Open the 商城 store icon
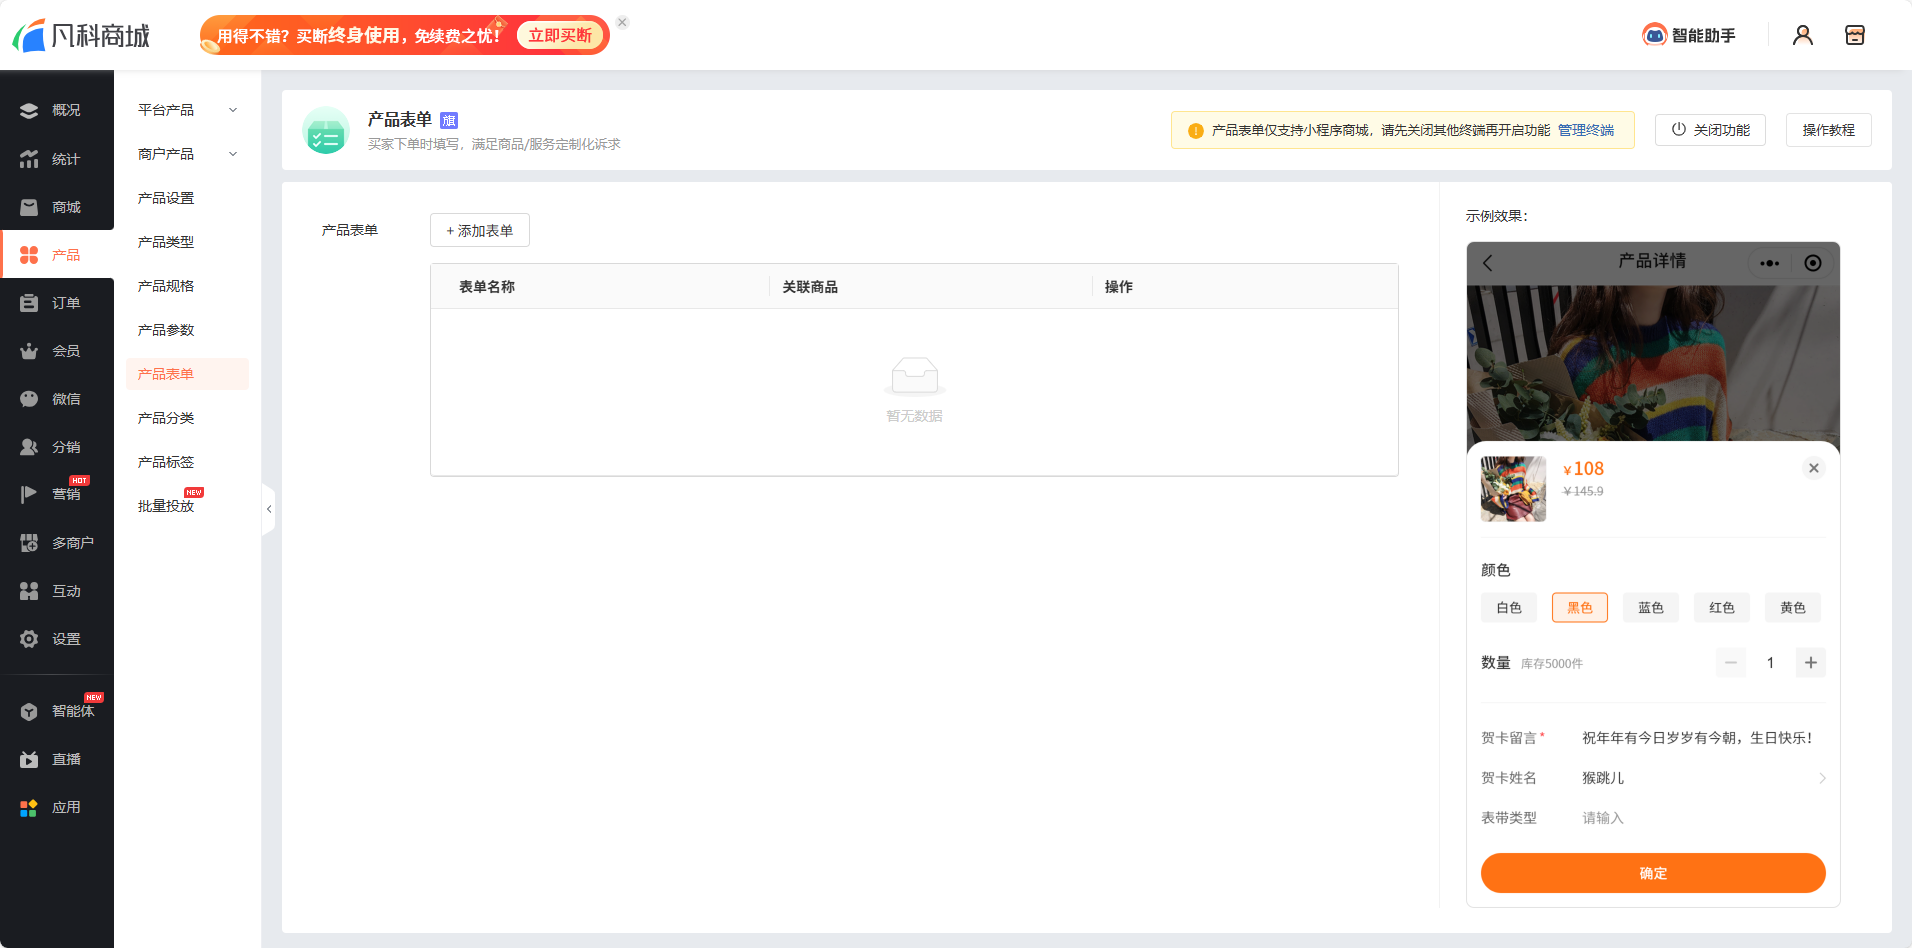Screen dimensions: 1912x948 29,207
